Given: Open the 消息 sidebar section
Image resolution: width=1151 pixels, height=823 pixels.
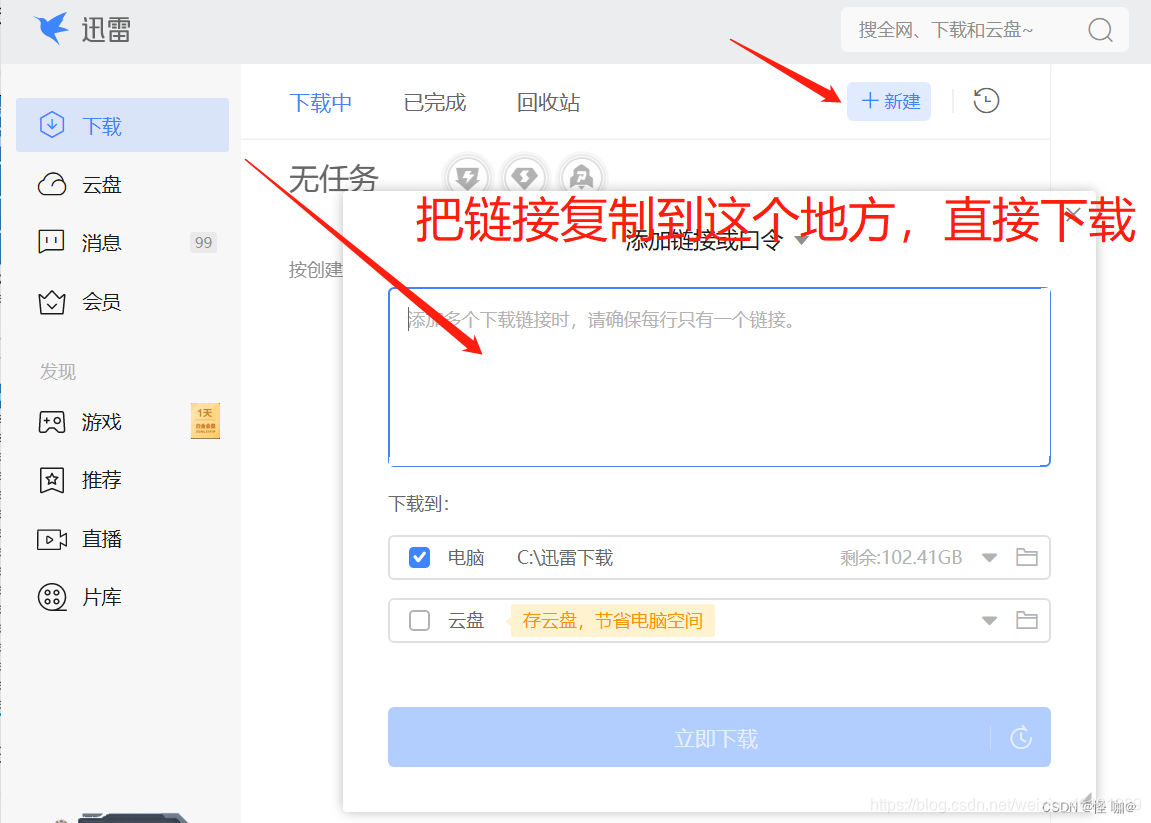Looking at the screenshot, I should coord(123,242).
